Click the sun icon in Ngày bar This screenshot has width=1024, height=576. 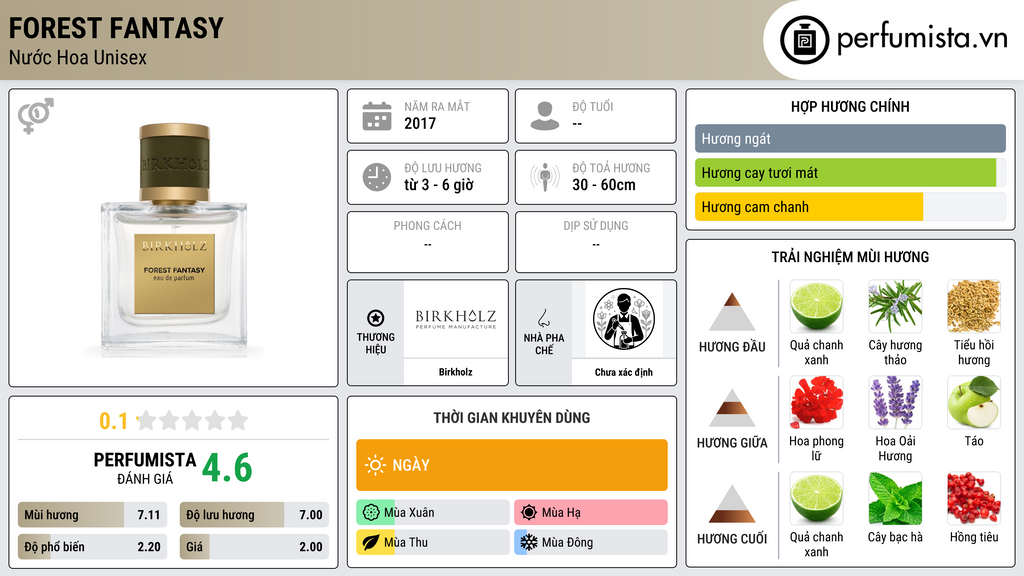click(375, 465)
